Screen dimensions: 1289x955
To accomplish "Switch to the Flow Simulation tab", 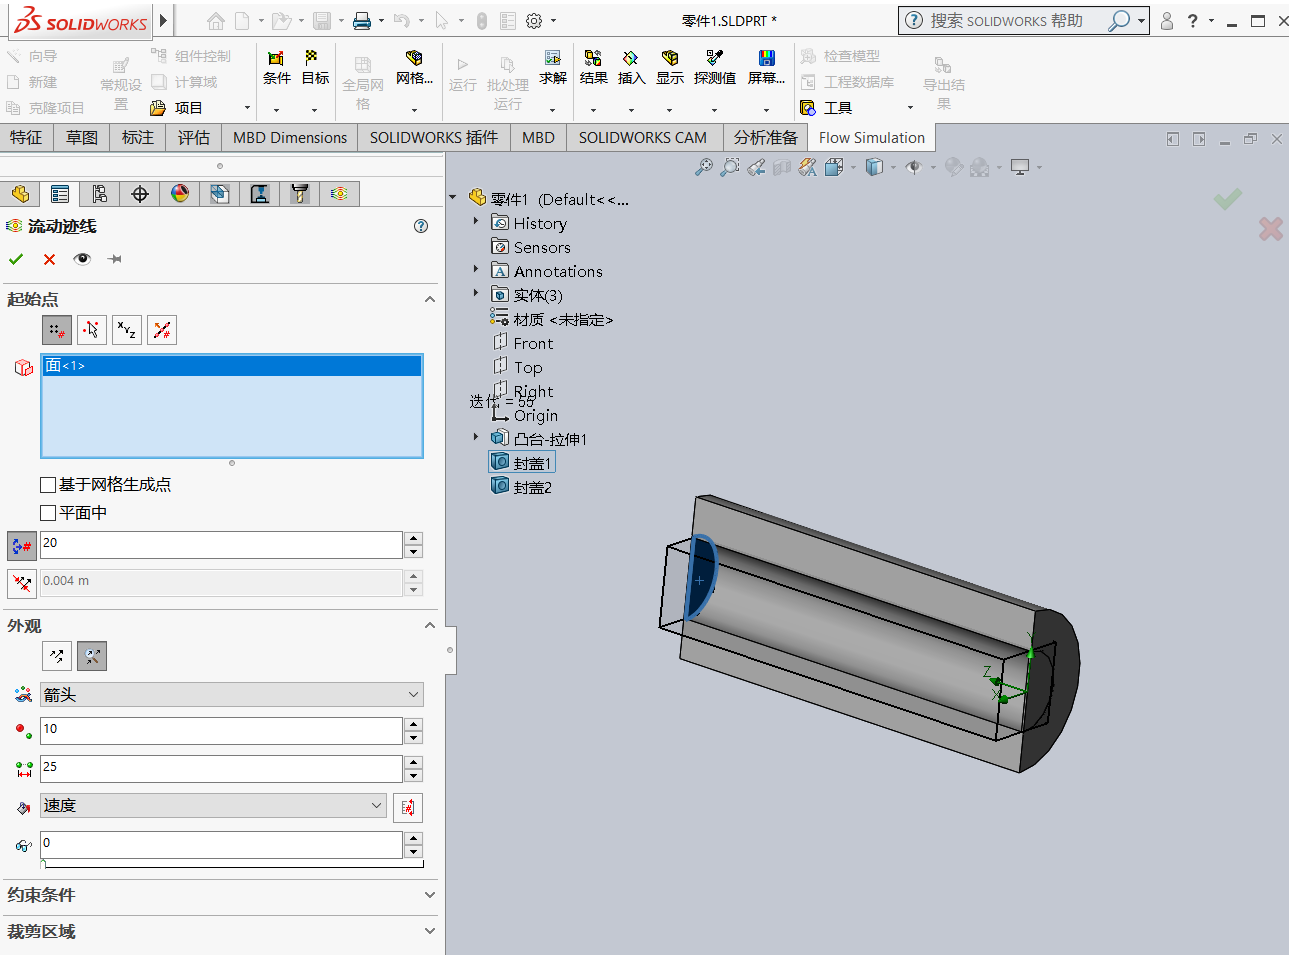I will tap(870, 137).
